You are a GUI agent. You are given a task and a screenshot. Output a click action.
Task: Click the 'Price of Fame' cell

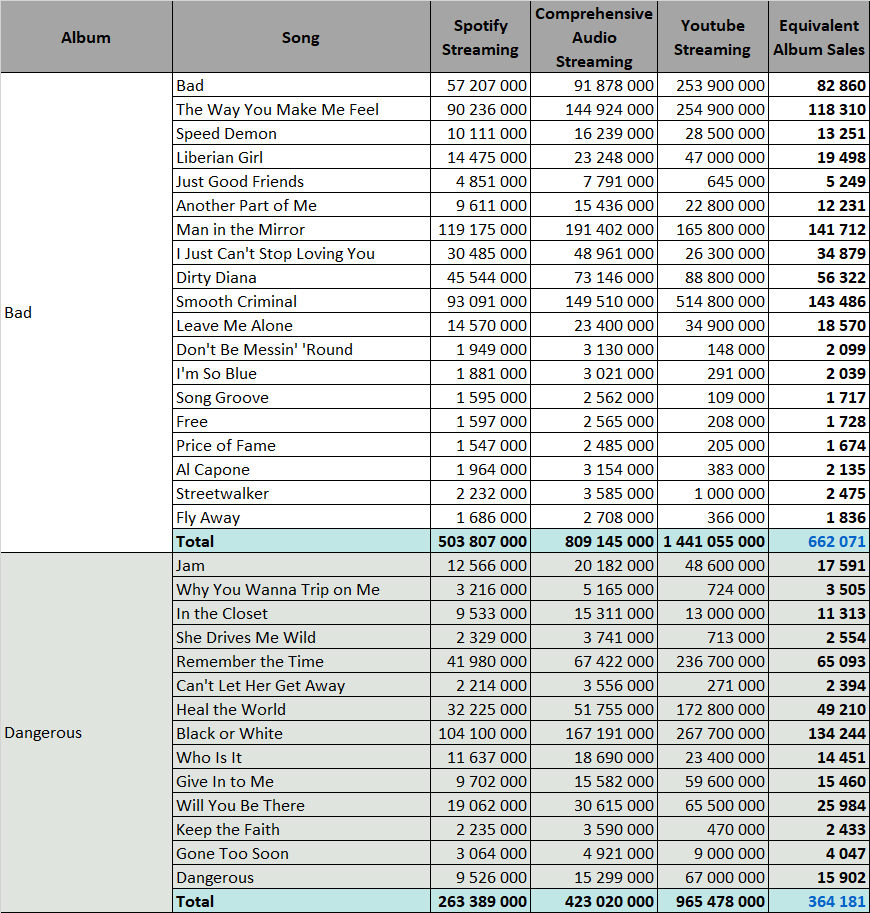[301, 445]
